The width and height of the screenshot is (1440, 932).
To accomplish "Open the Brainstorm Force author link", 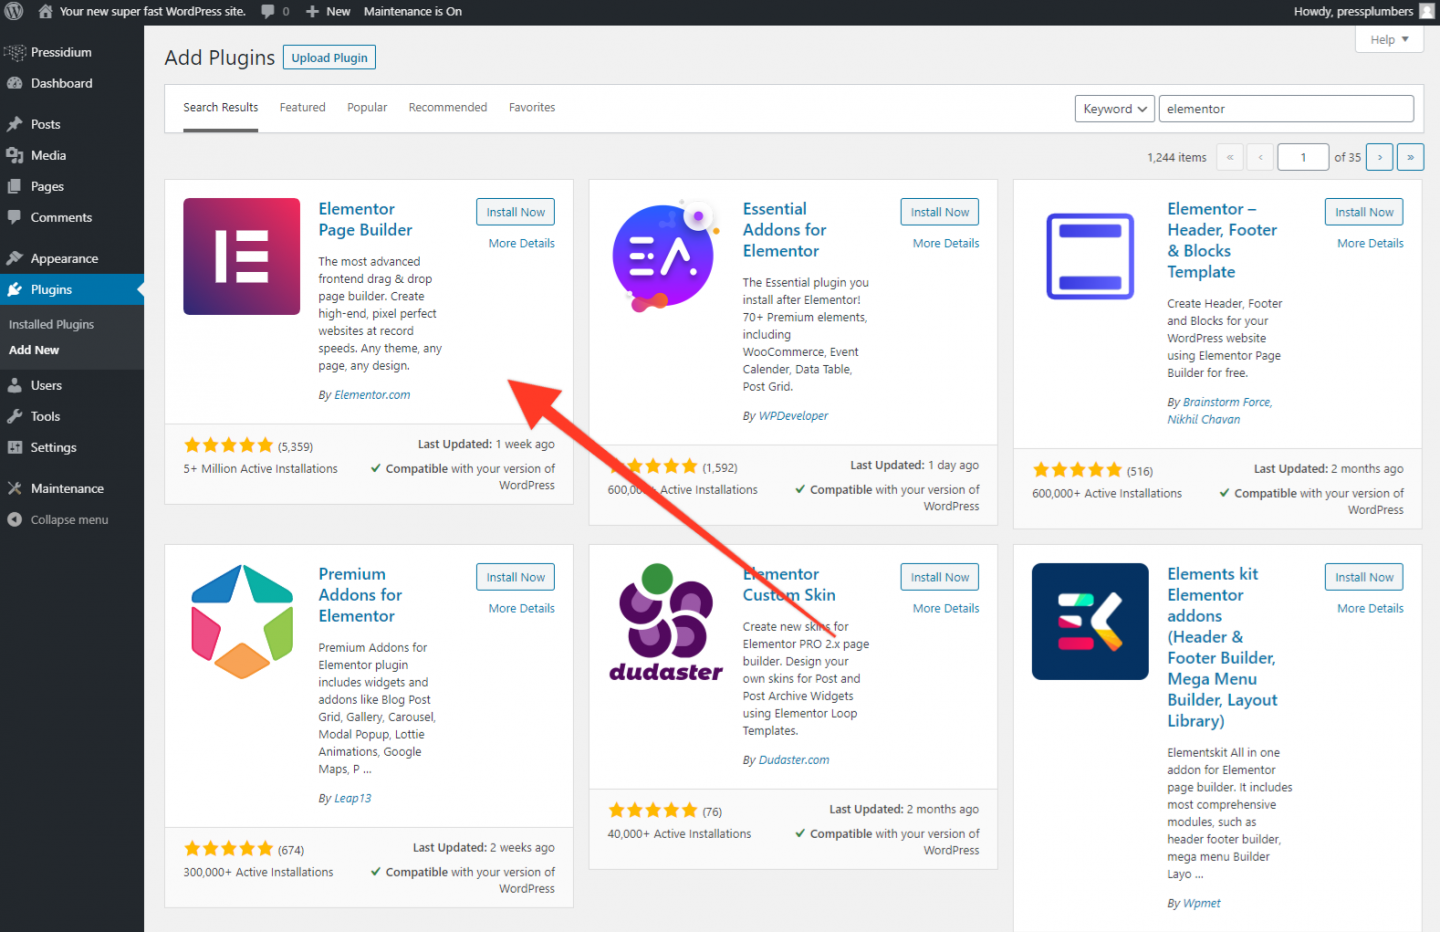I will tap(1226, 402).
